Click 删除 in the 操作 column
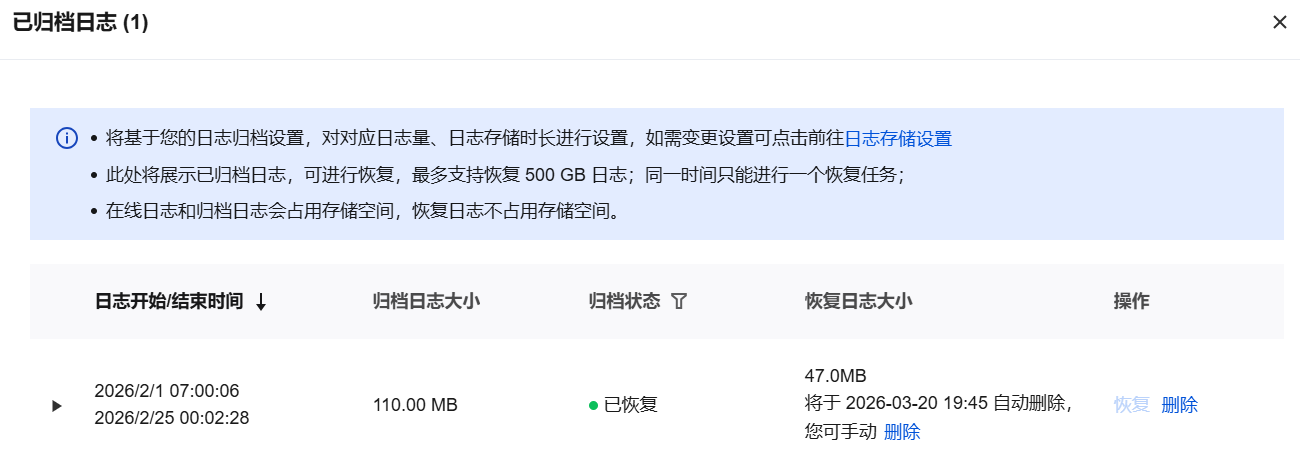The height and width of the screenshot is (460, 1300). (x=1179, y=405)
